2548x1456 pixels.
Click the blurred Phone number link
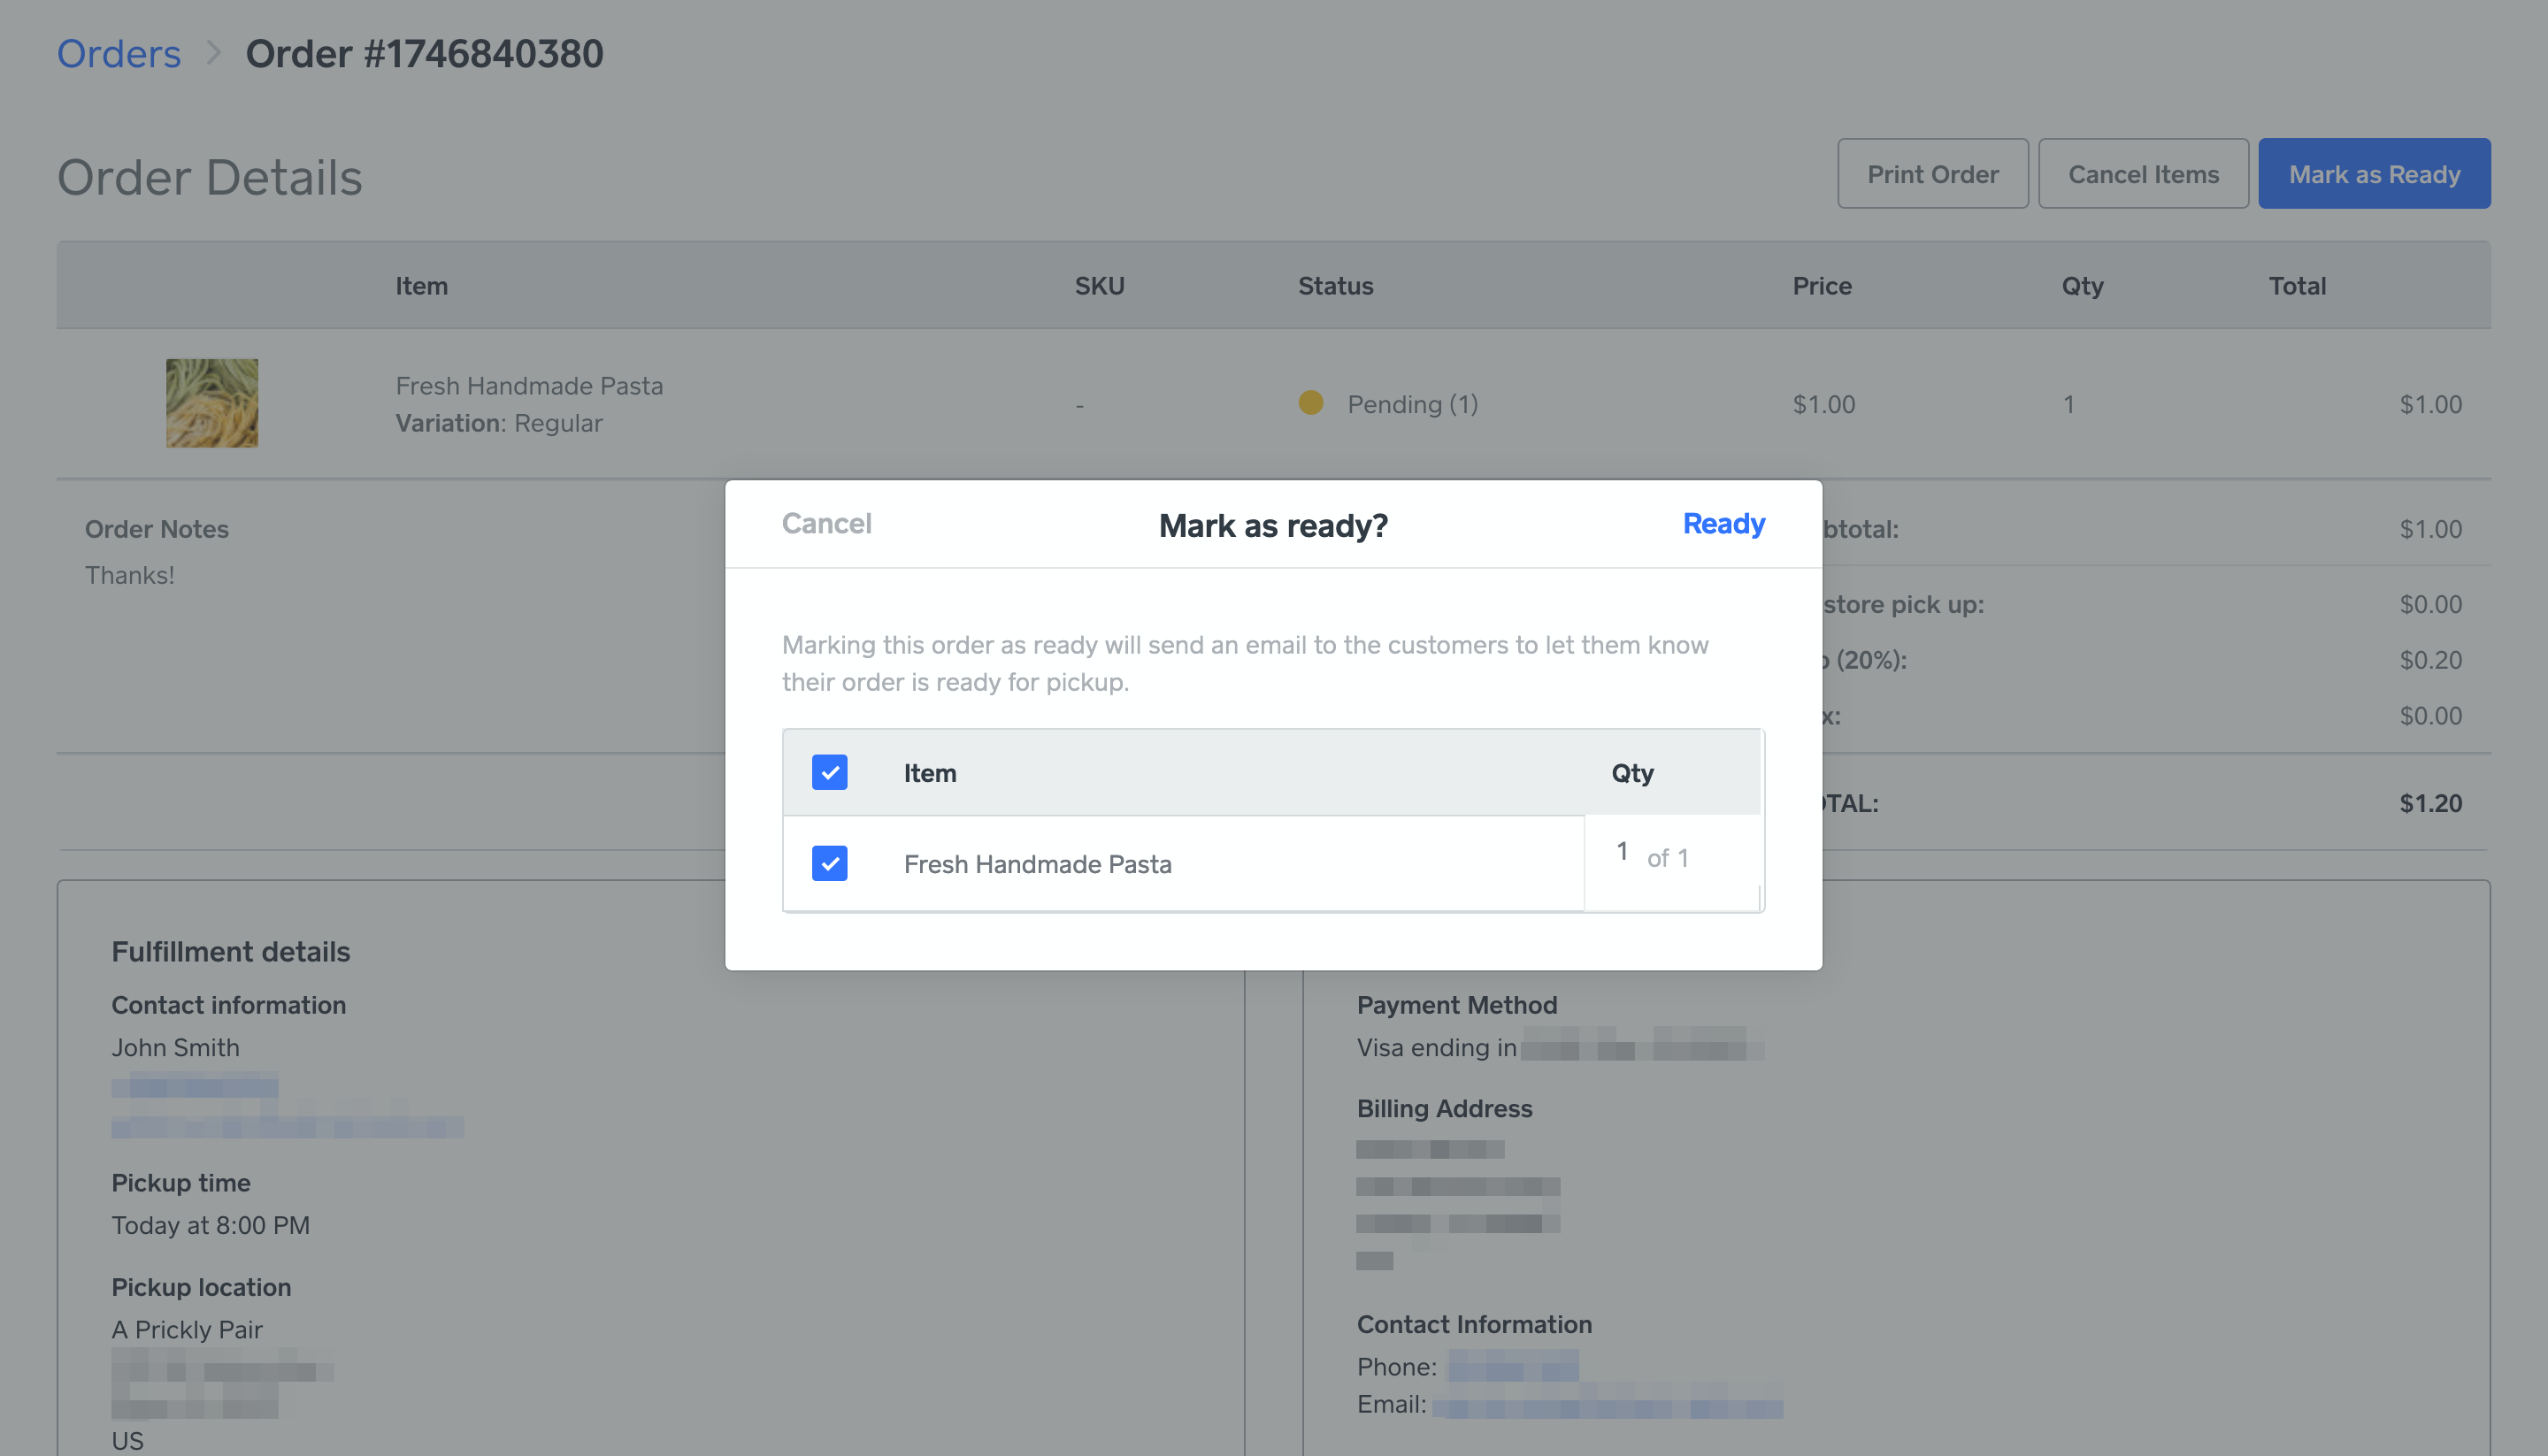(x=1512, y=1366)
